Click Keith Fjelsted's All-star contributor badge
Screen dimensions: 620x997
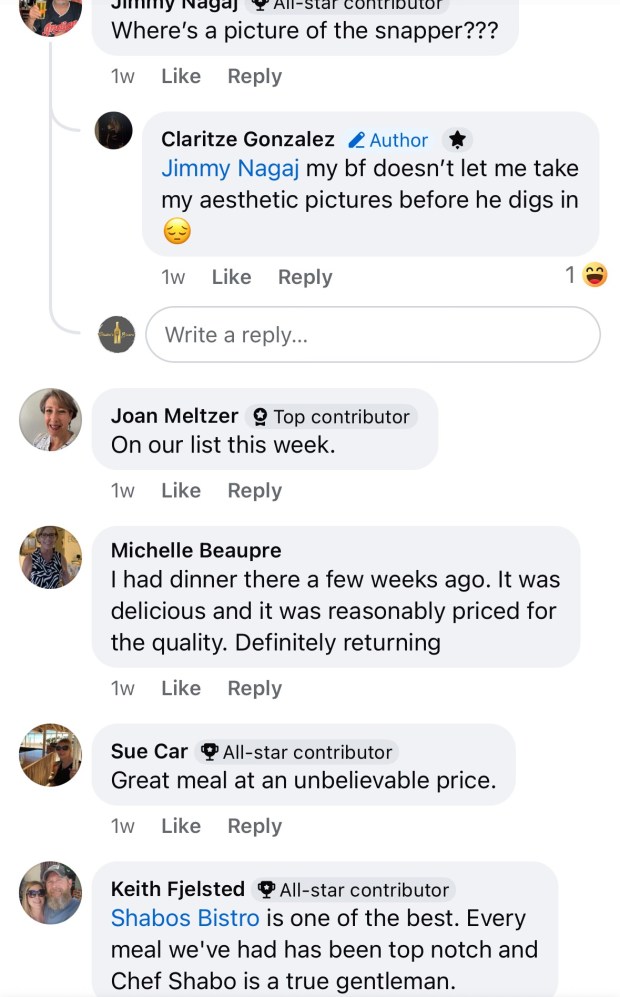(354, 889)
